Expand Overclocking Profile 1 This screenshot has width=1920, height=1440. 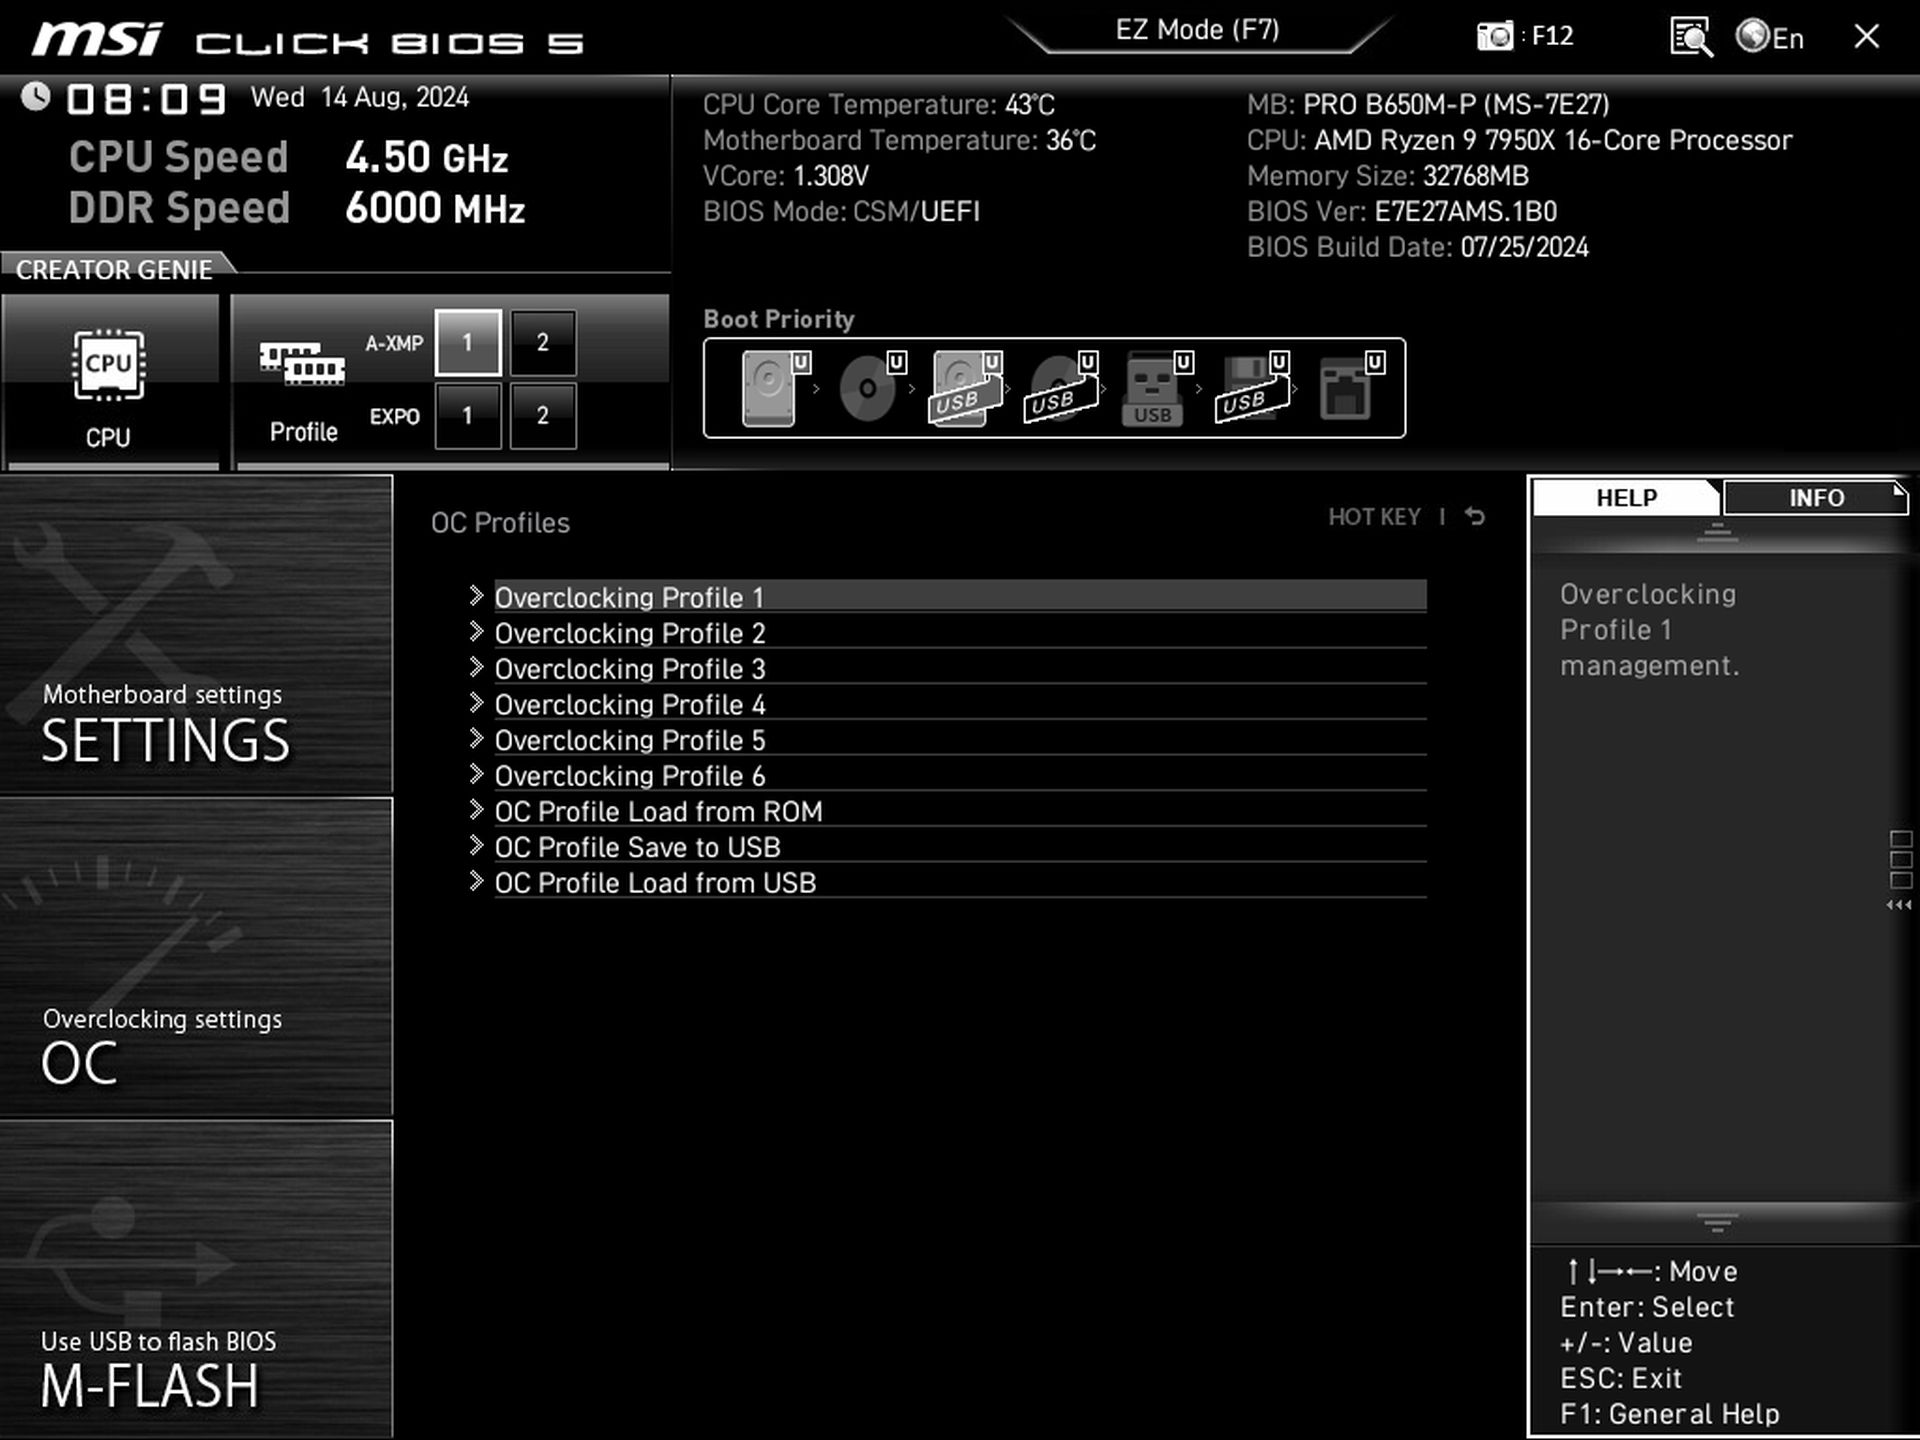point(629,597)
